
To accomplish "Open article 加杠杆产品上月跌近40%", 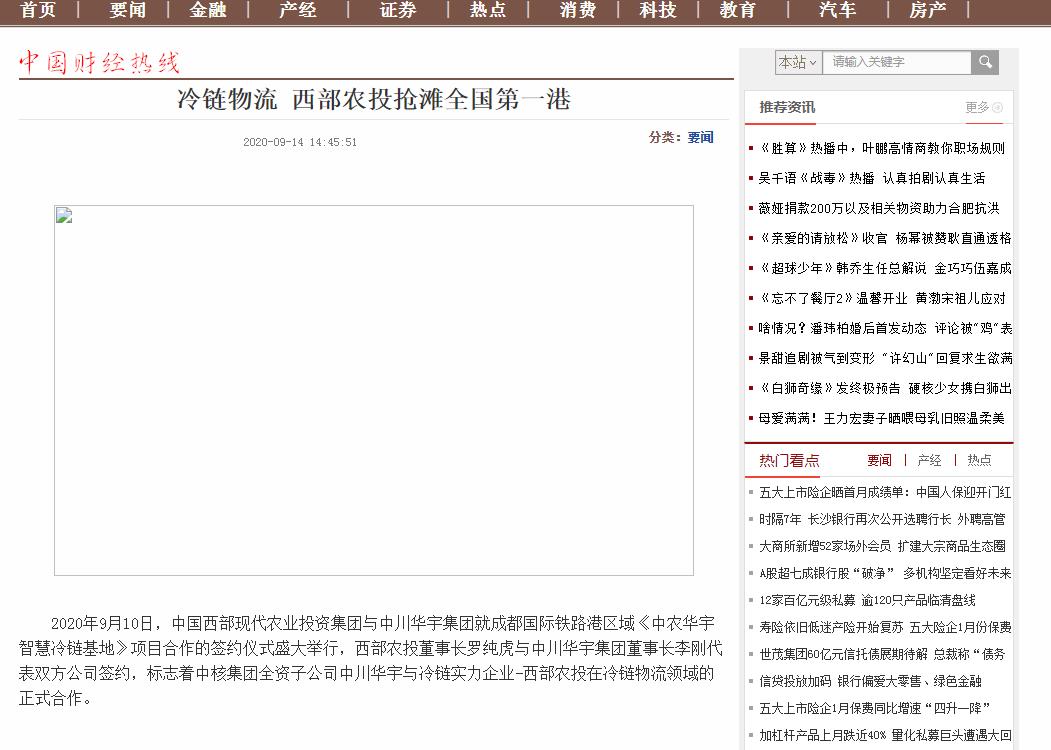I will 885,735.
